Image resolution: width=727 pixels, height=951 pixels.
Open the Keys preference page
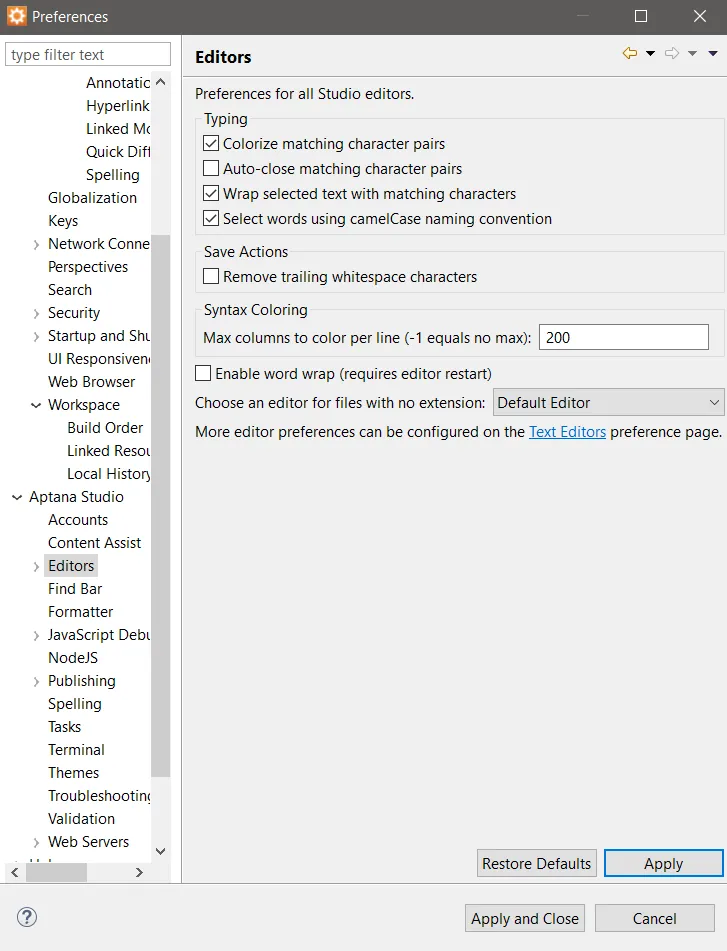(x=63, y=221)
